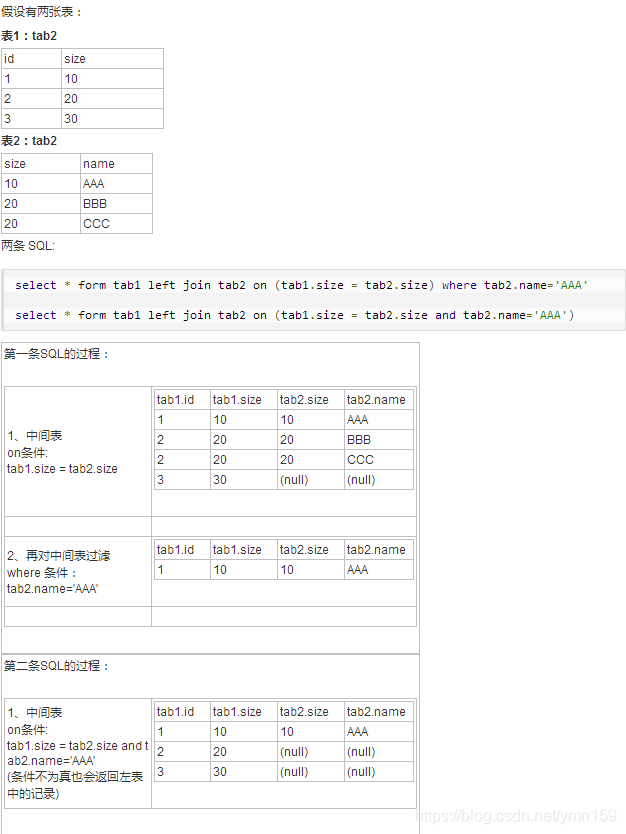Screen dimensions: 626x834
Task: Select the 'where 条件：' label
Action: tap(42, 573)
